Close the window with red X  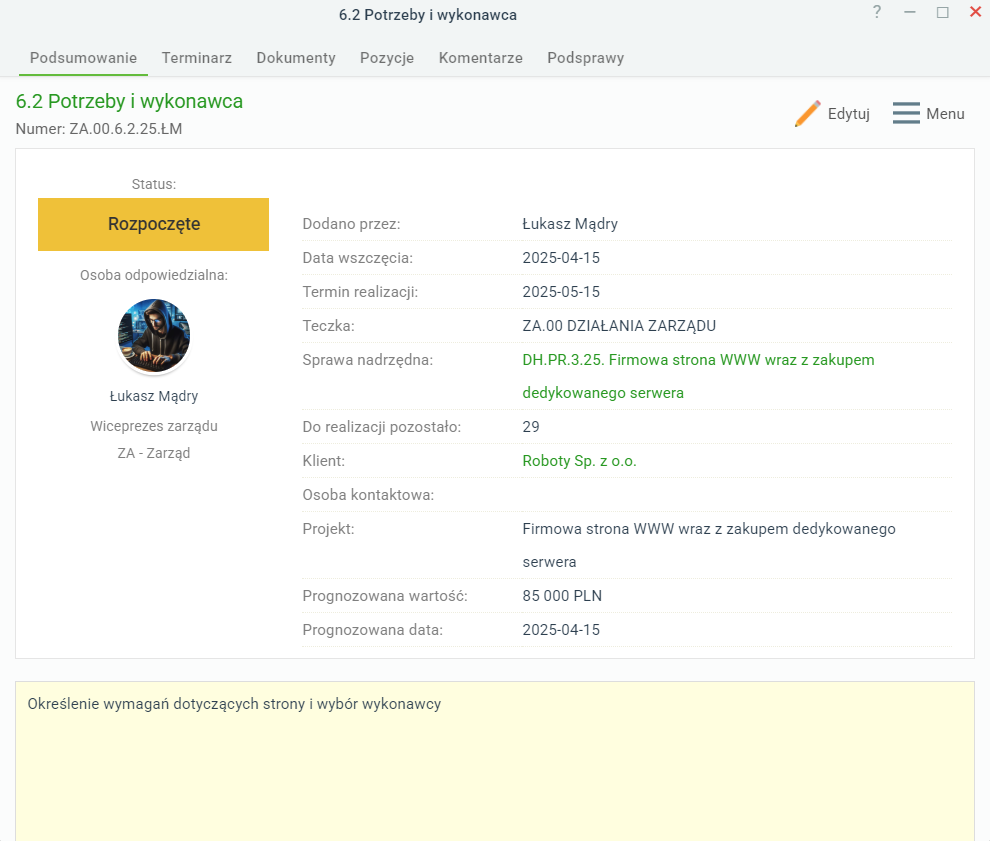tap(975, 12)
